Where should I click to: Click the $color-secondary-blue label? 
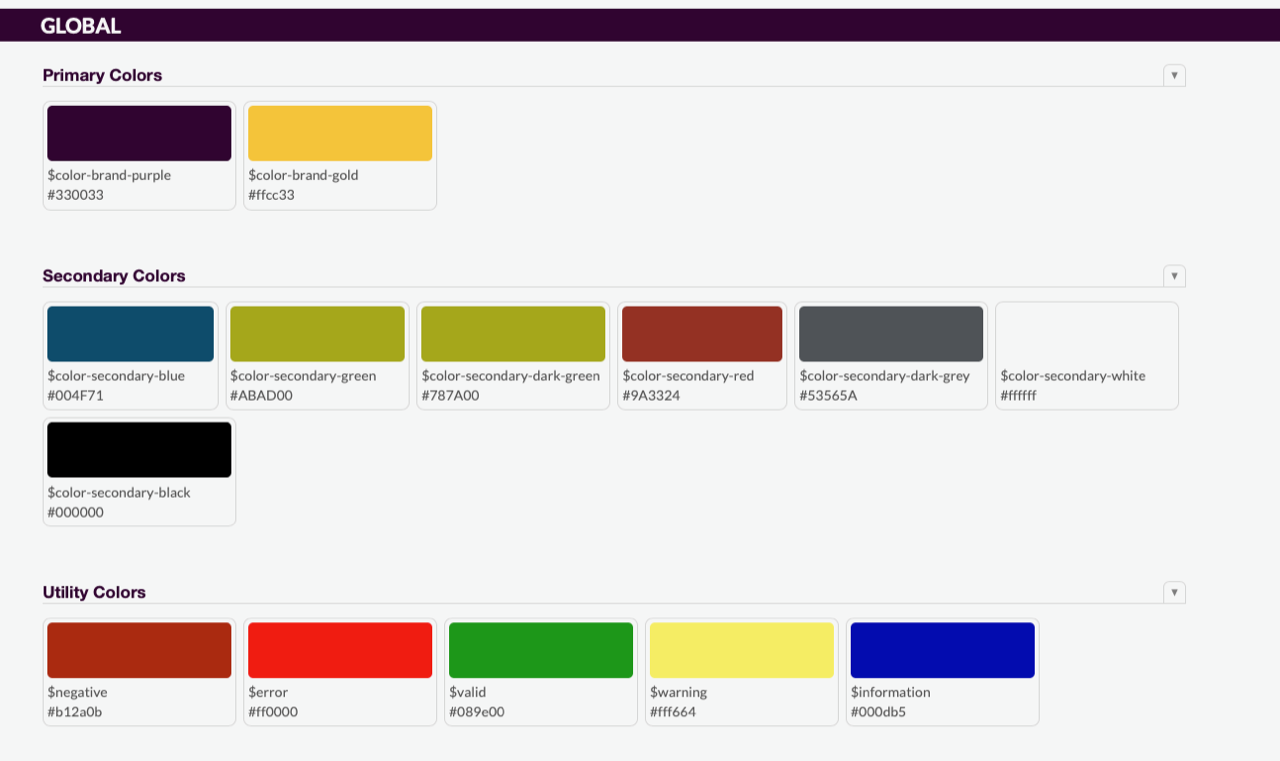pyautogui.click(x=116, y=376)
